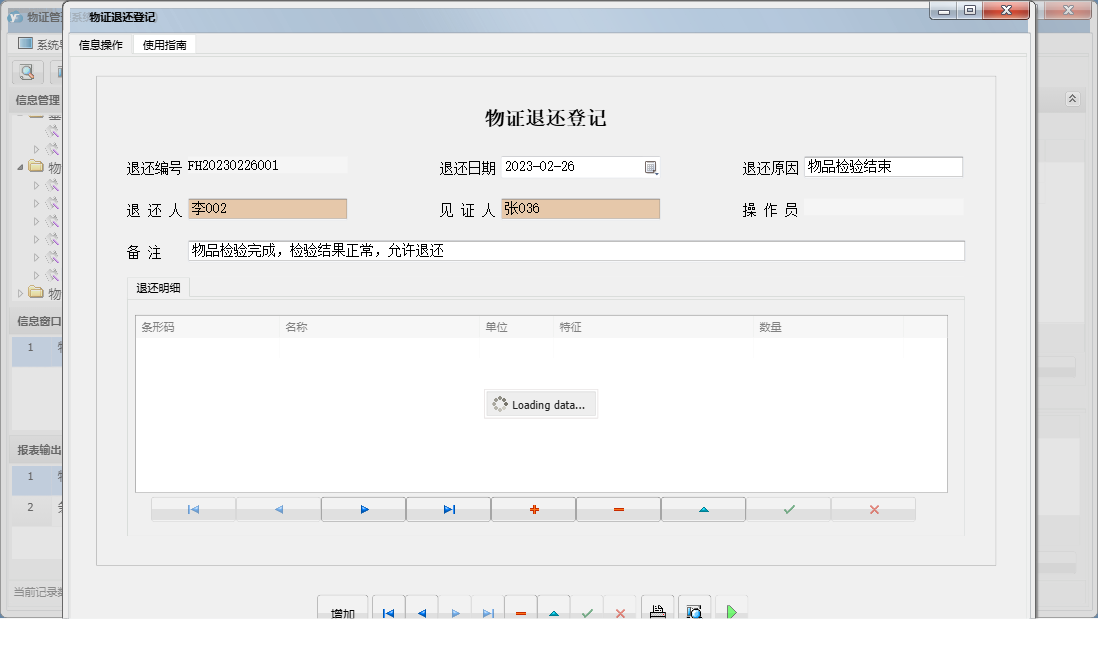Viewport: 1098px width, 645px height.
Task: Click the remove row minus icon in 退还明细 toolbar
Action: (618, 509)
